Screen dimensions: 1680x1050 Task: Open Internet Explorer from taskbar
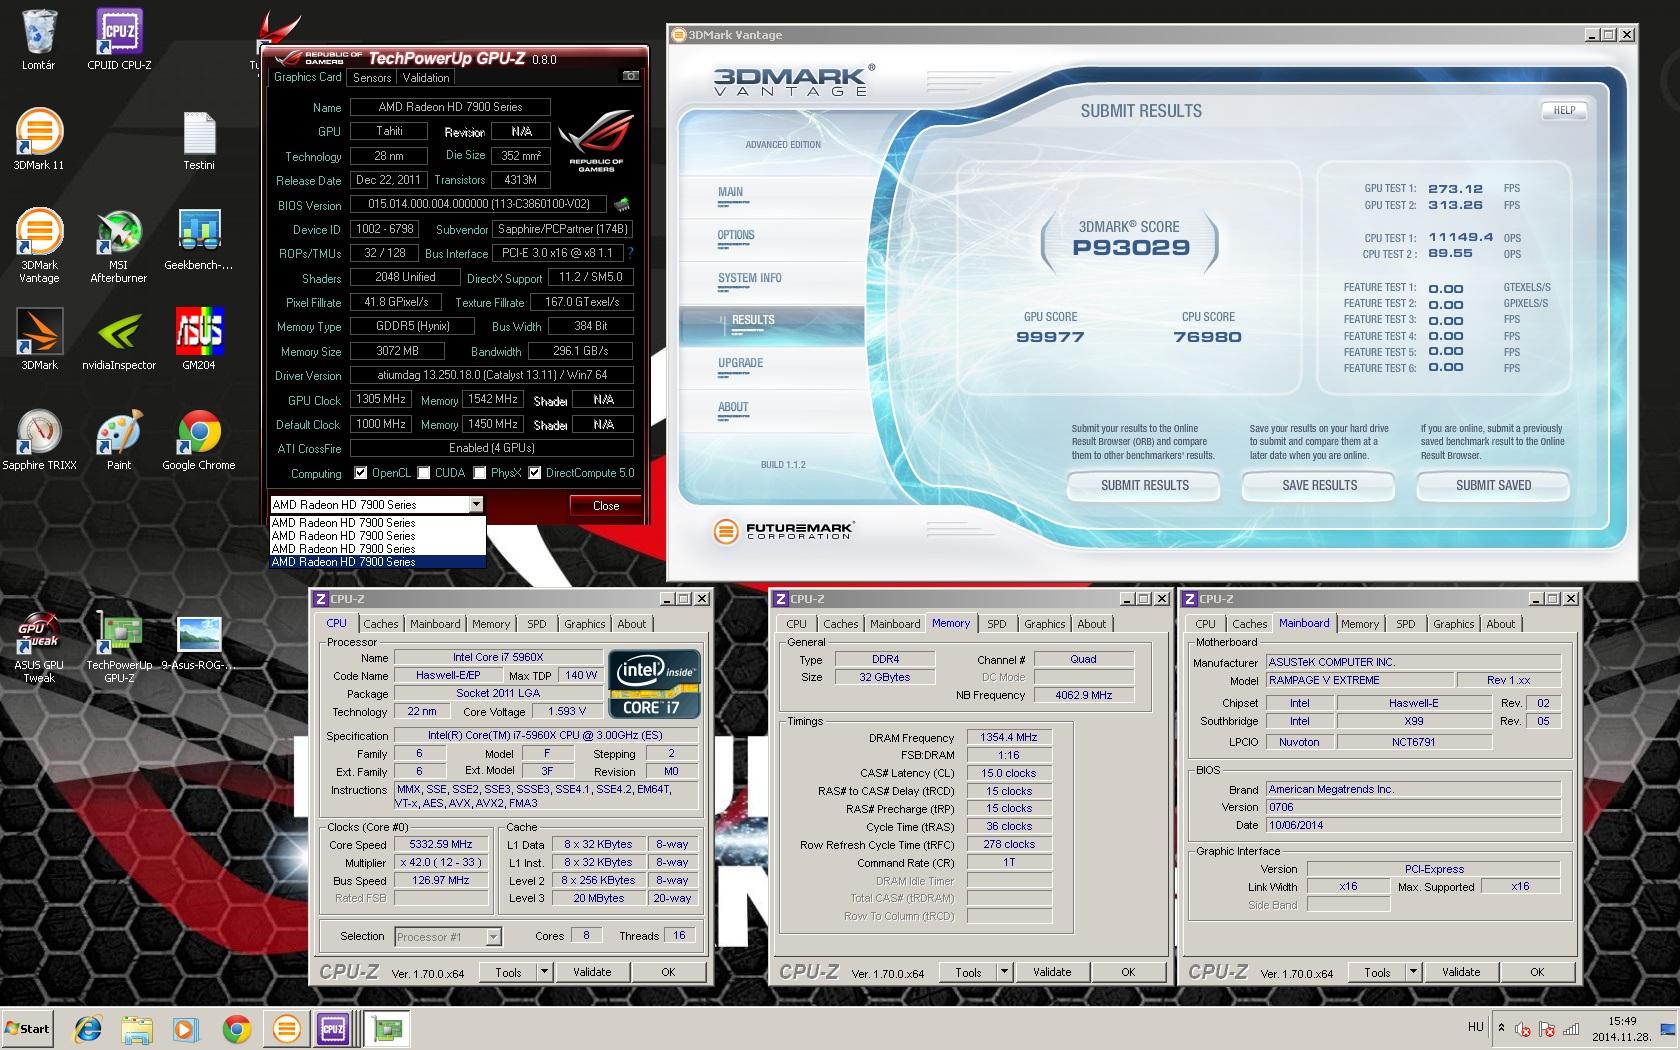point(88,1028)
